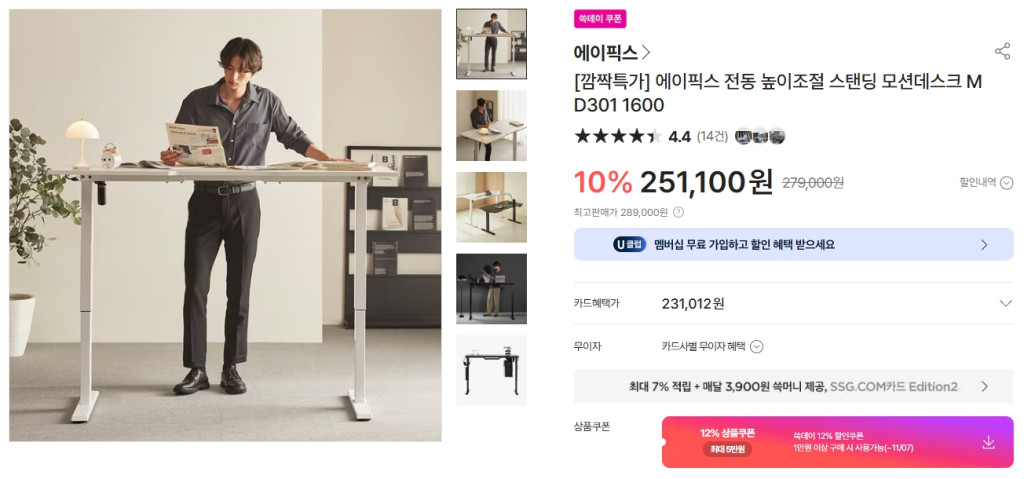Expand the 할인내역 discount details

pos(986,183)
